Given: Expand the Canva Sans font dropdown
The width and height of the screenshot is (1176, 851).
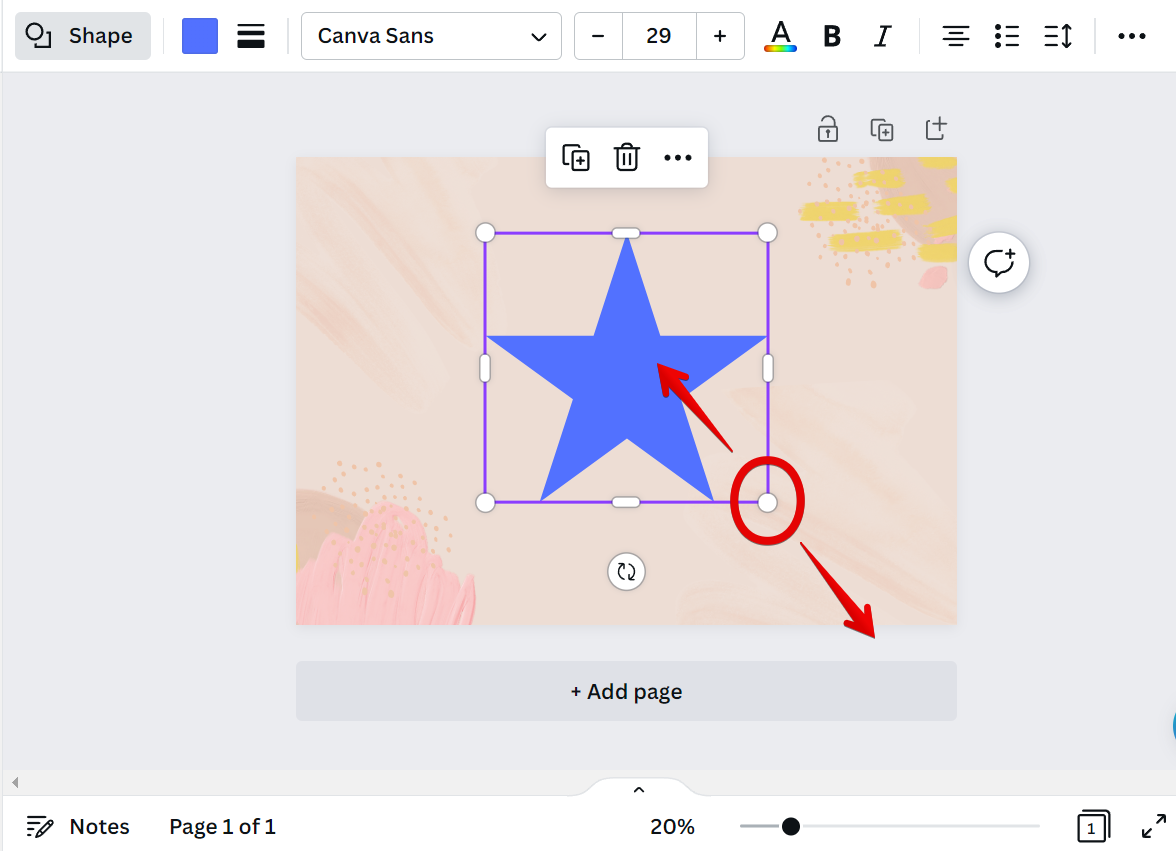Looking at the screenshot, I should pyautogui.click(x=431, y=36).
